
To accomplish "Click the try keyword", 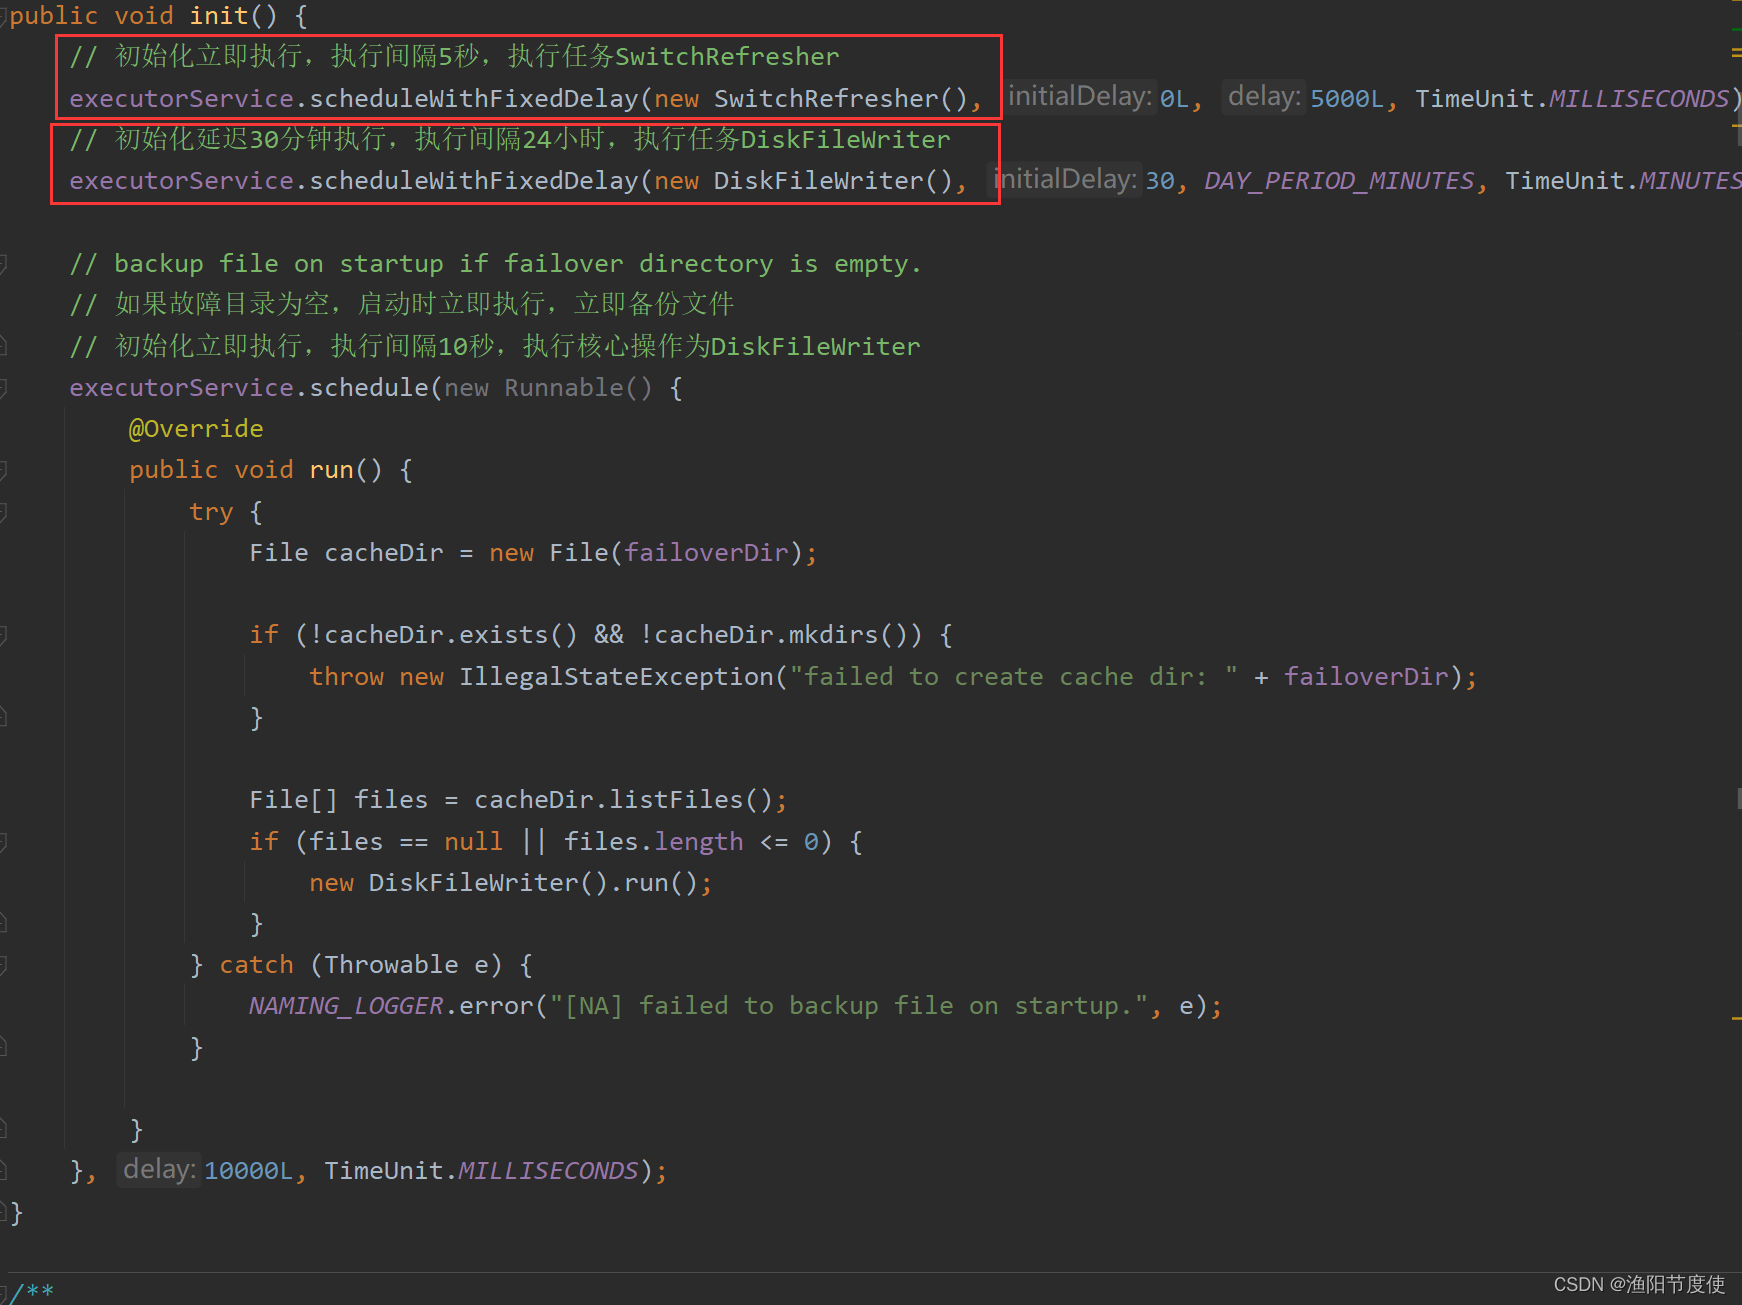I will [211, 512].
